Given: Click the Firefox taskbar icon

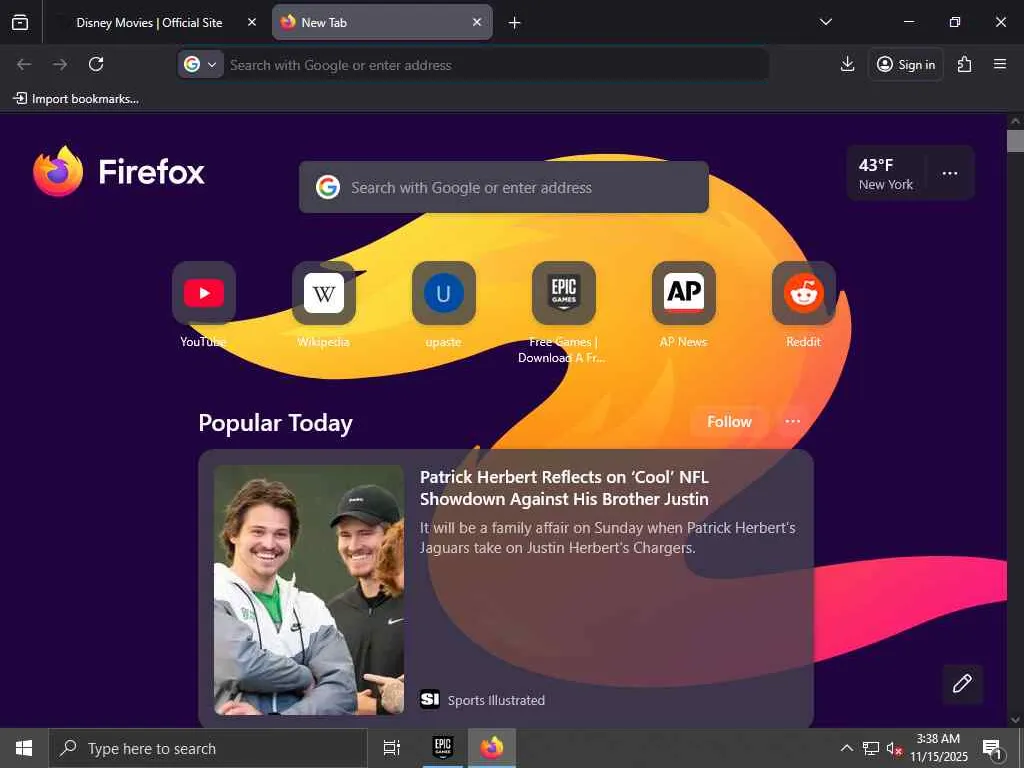Looking at the screenshot, I should tap(492, 748).
